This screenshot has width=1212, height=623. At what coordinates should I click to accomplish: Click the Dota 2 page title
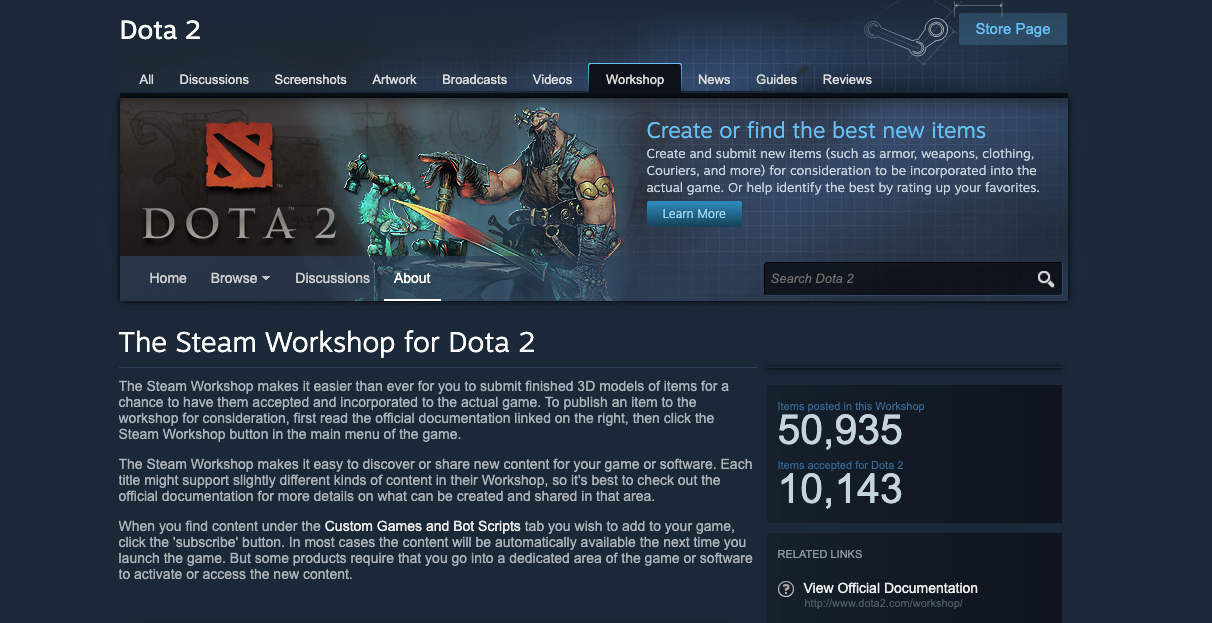(x=160, y=30)
